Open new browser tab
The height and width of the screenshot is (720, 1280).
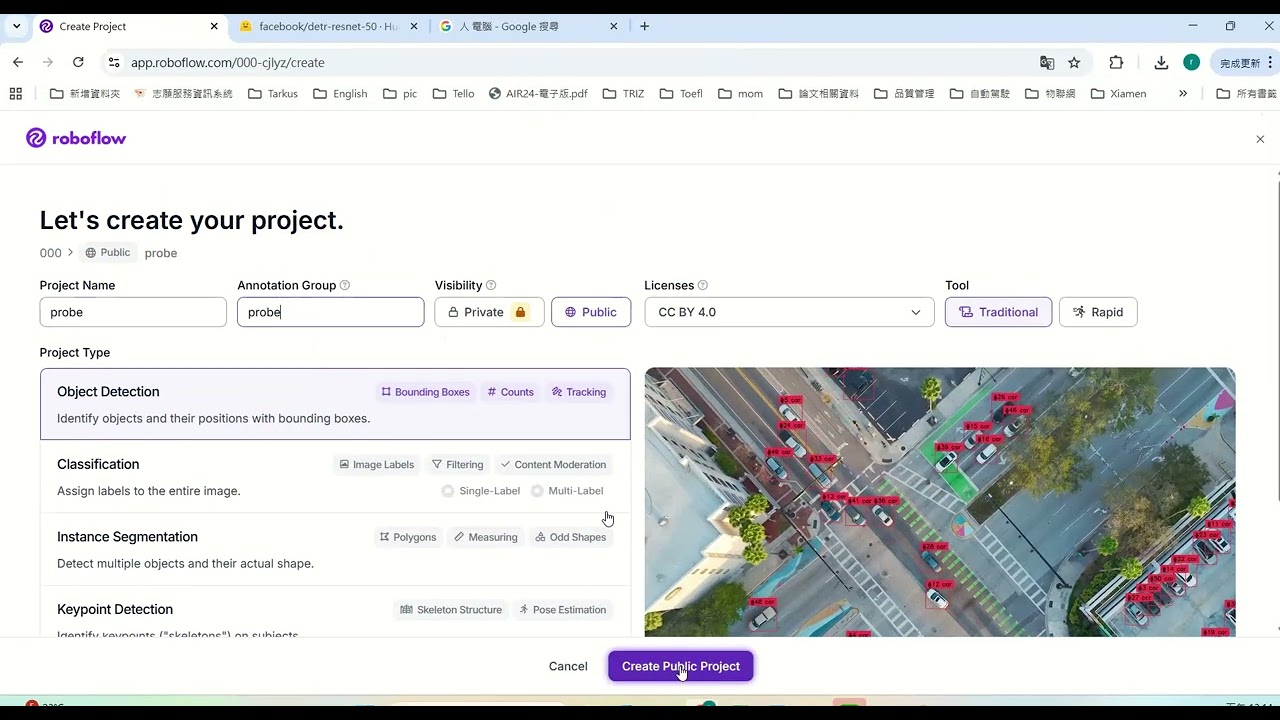[x=645, y=26]
